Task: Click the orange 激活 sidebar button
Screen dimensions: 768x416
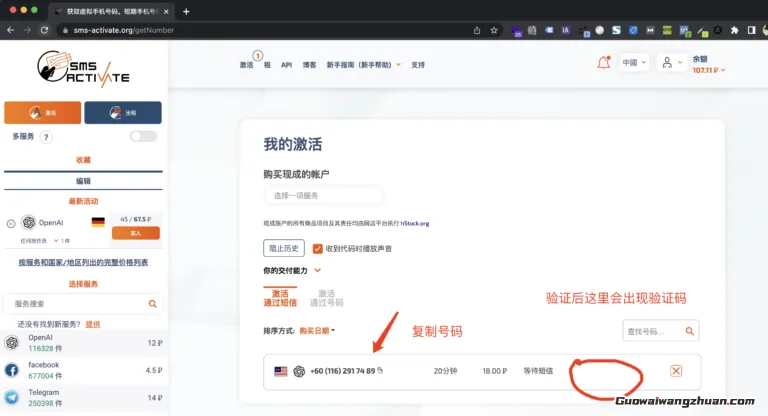Action: [x=43, y=113]
